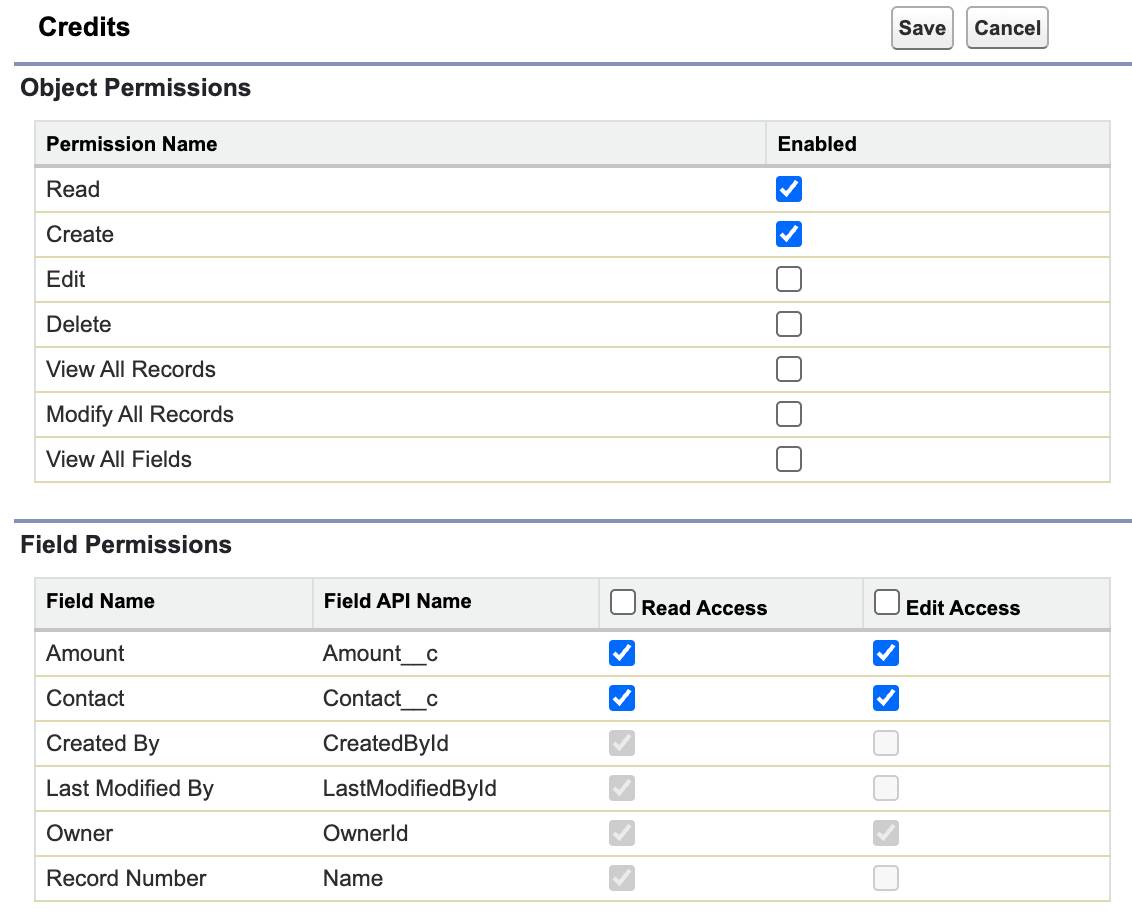Uncheck the Create object permission
The image size is (1132, 918).
pos(788,234)
